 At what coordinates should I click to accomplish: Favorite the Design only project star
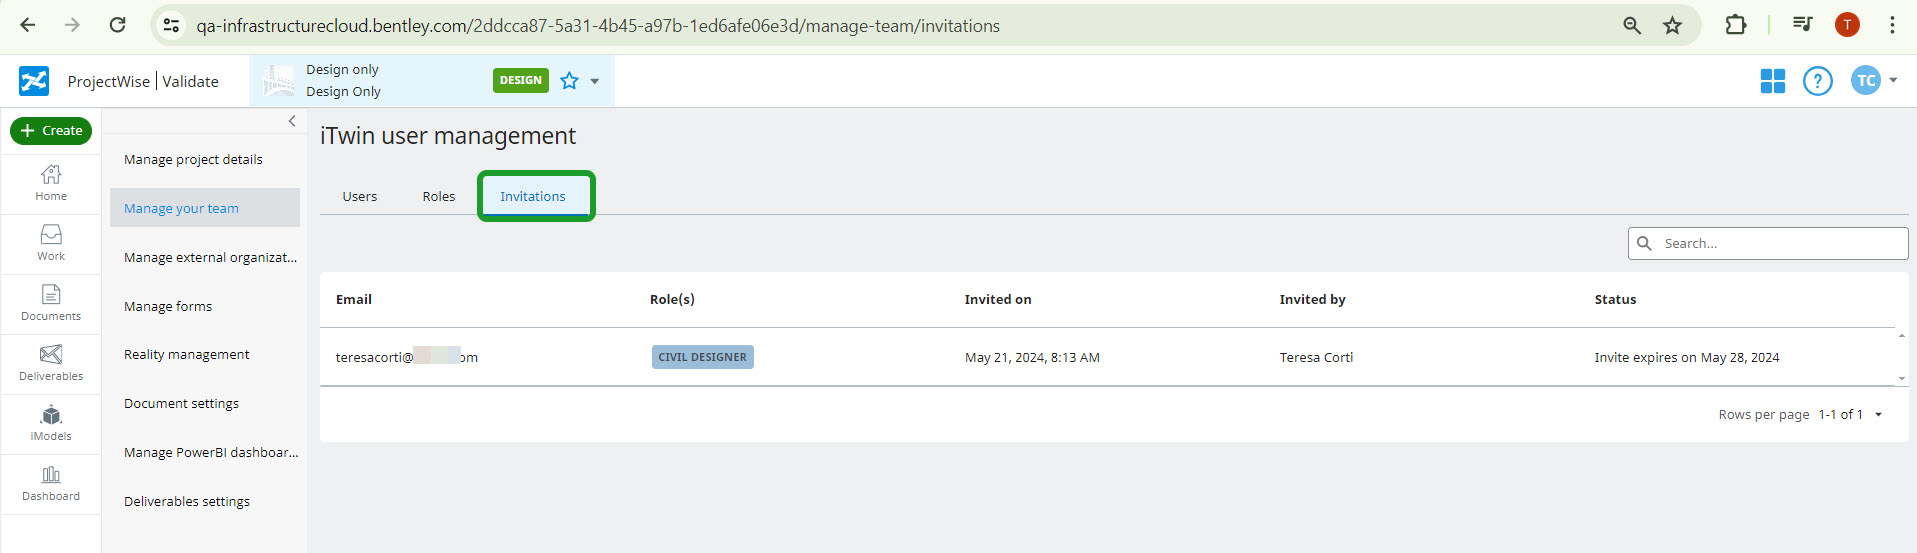click(569, 81)
